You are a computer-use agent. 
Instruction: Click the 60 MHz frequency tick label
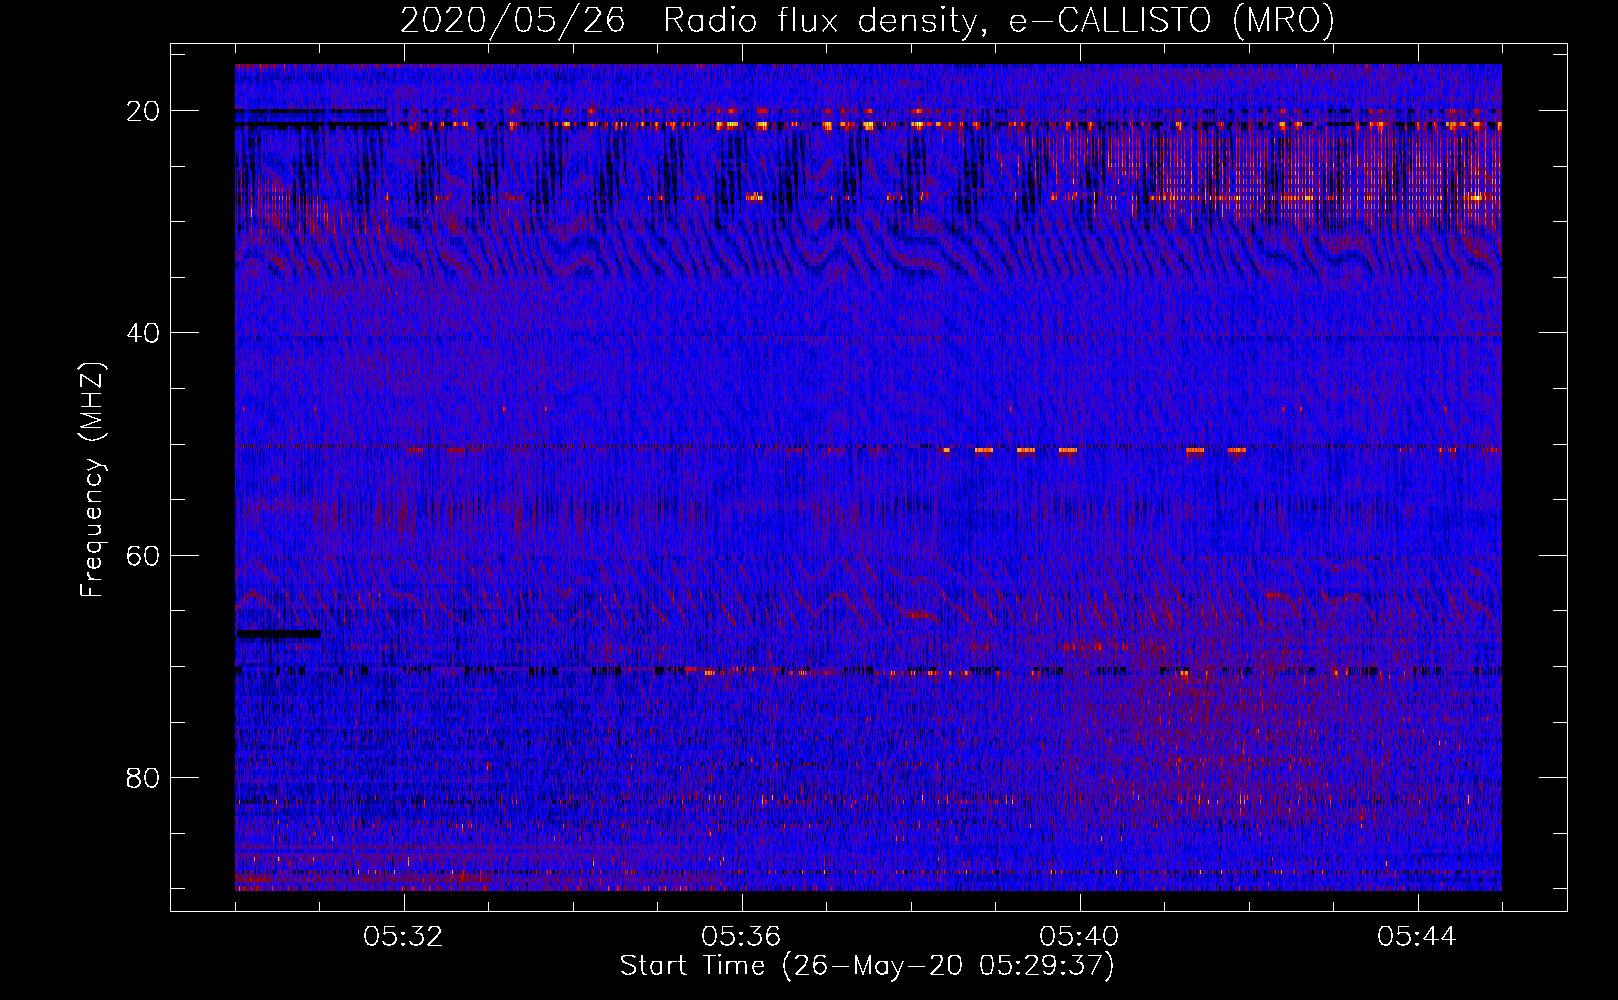[x=144, y=555]
